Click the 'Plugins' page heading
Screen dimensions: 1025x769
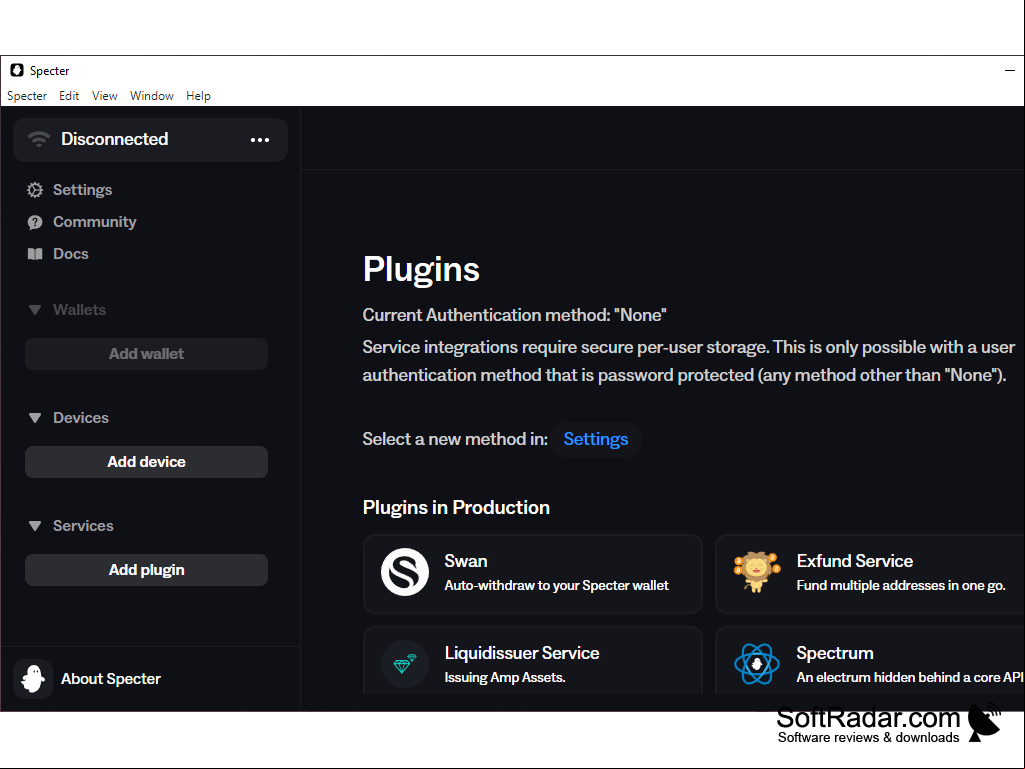(x=421, y=270)
